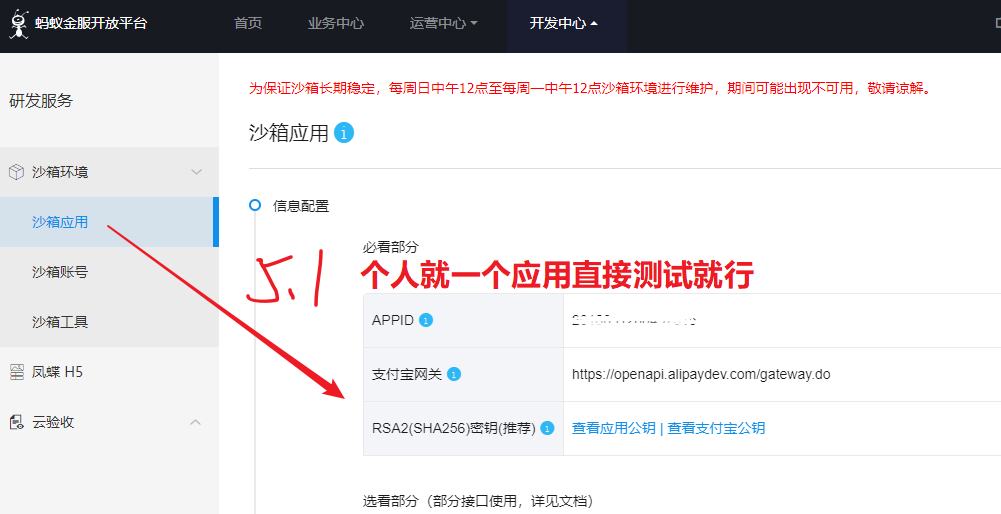Click the RSA2(SHA256)密钥(推荐) row label
This screenshot has width=1001, height=514.
coord(454,428)
